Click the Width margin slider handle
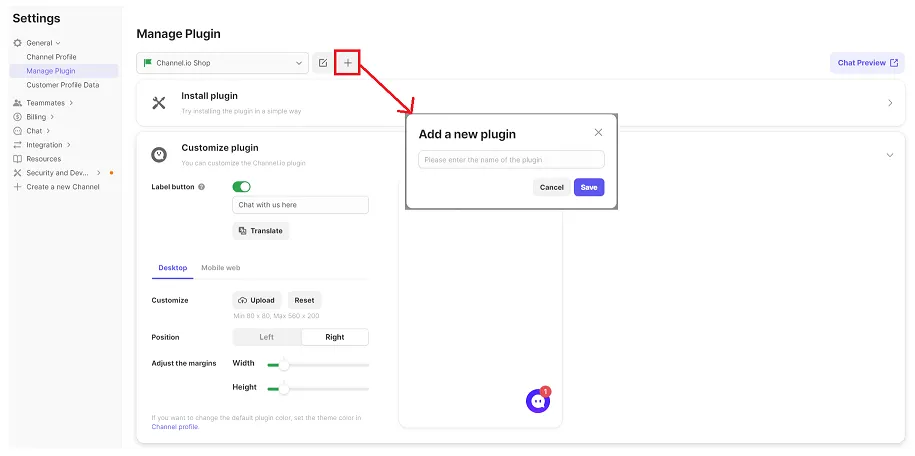The width and height of the screenshot is (915, 456). click(284, 364)
